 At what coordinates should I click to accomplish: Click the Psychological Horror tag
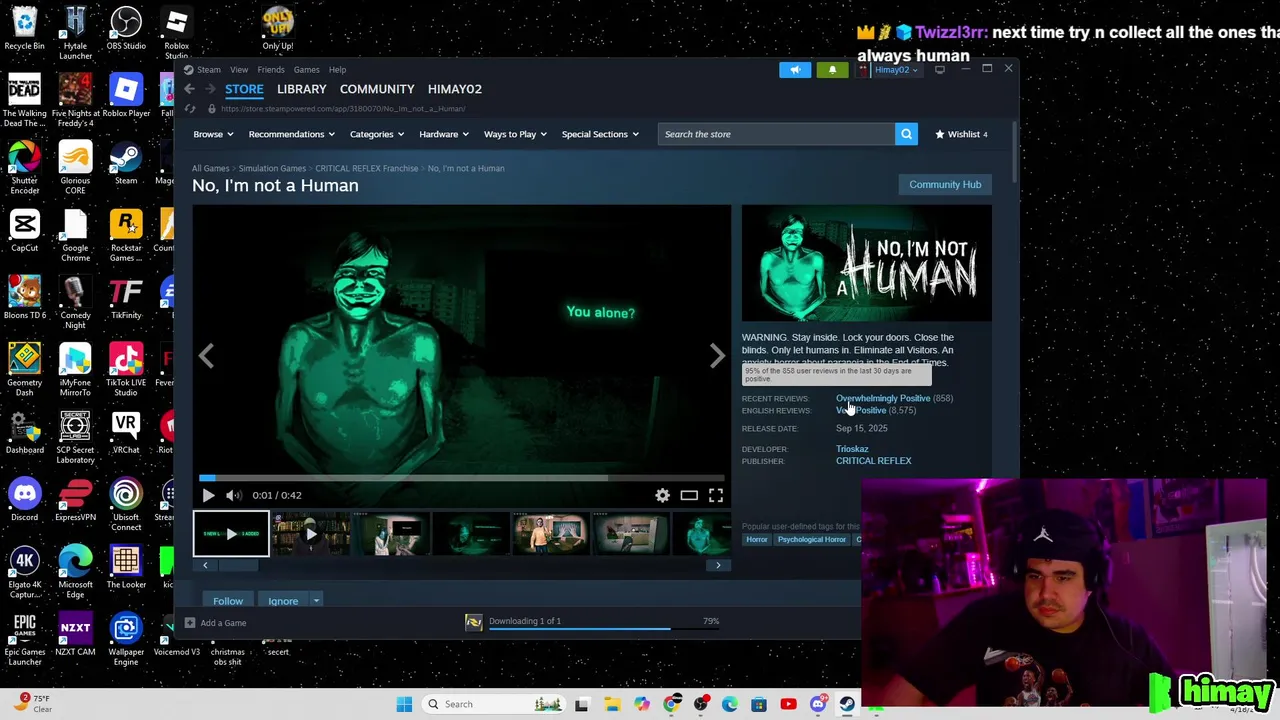click(x=812, y=540)
